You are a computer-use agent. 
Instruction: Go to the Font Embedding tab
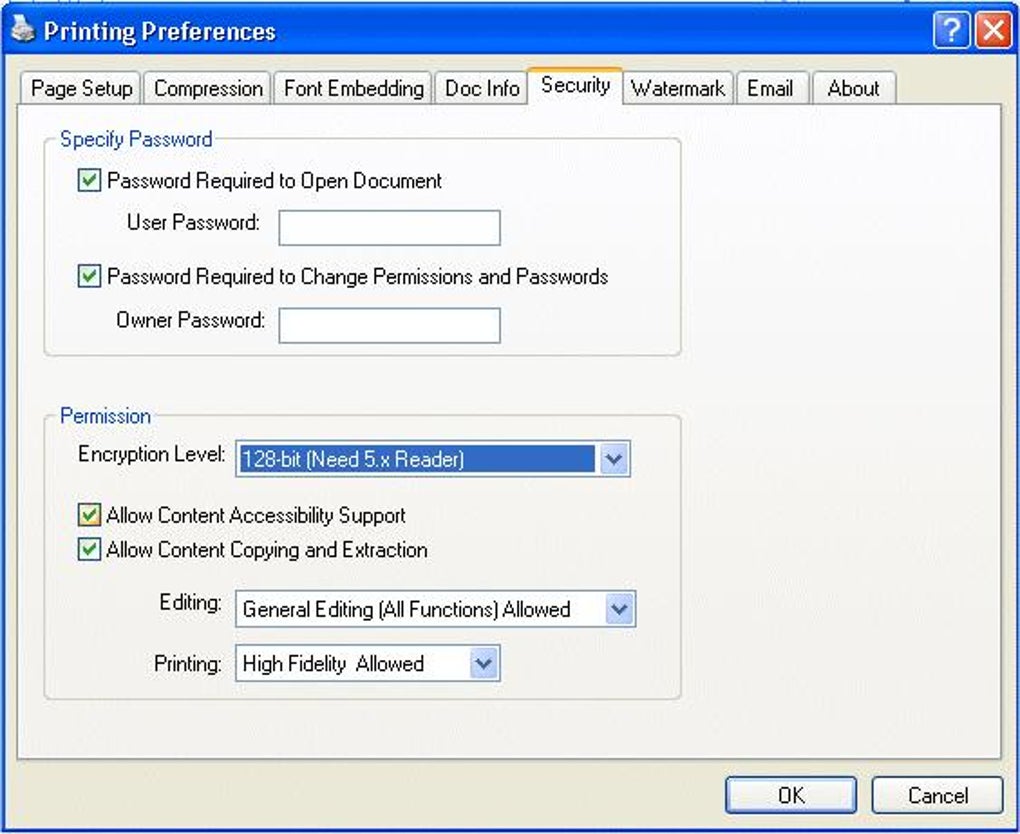[353, 89]
